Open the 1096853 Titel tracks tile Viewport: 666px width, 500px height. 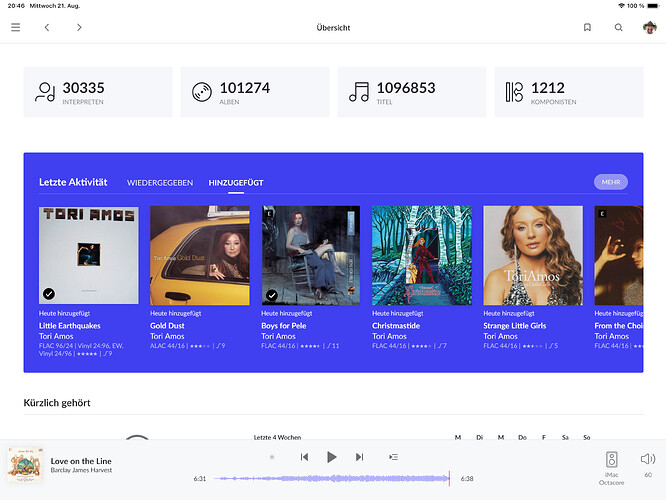412,92
